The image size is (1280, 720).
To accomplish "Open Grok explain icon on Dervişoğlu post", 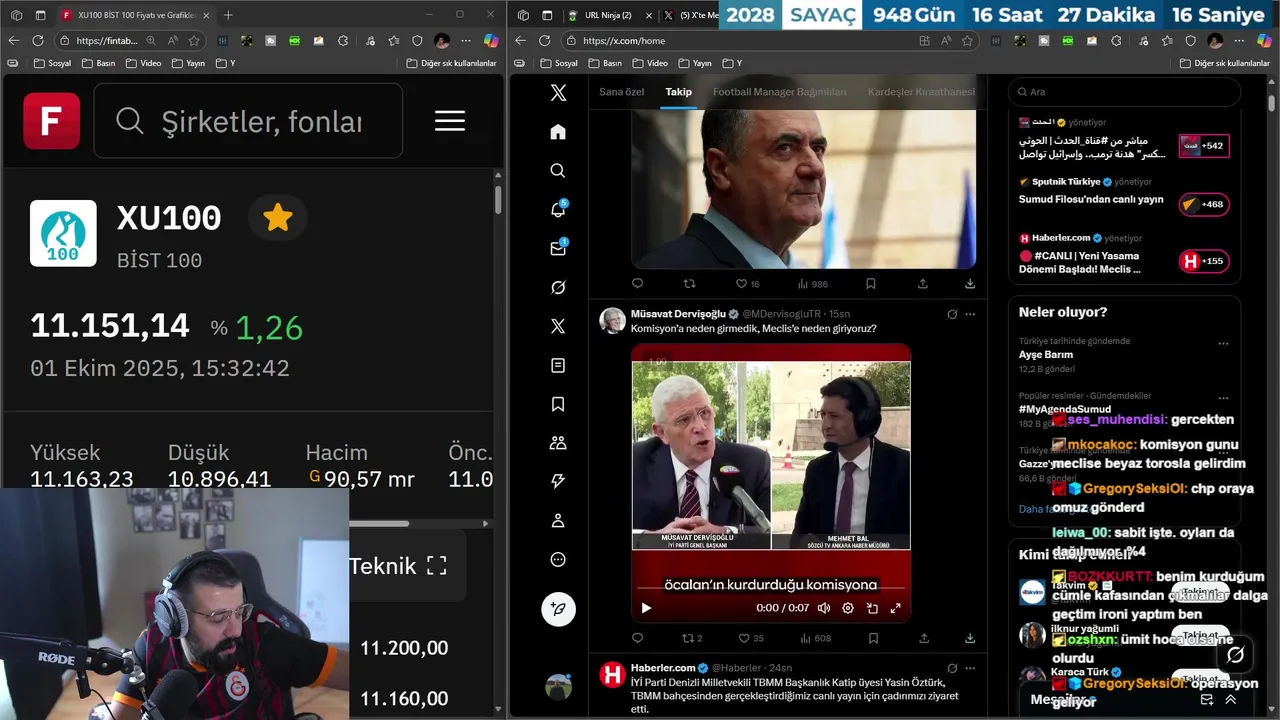I will click(952, 314).
